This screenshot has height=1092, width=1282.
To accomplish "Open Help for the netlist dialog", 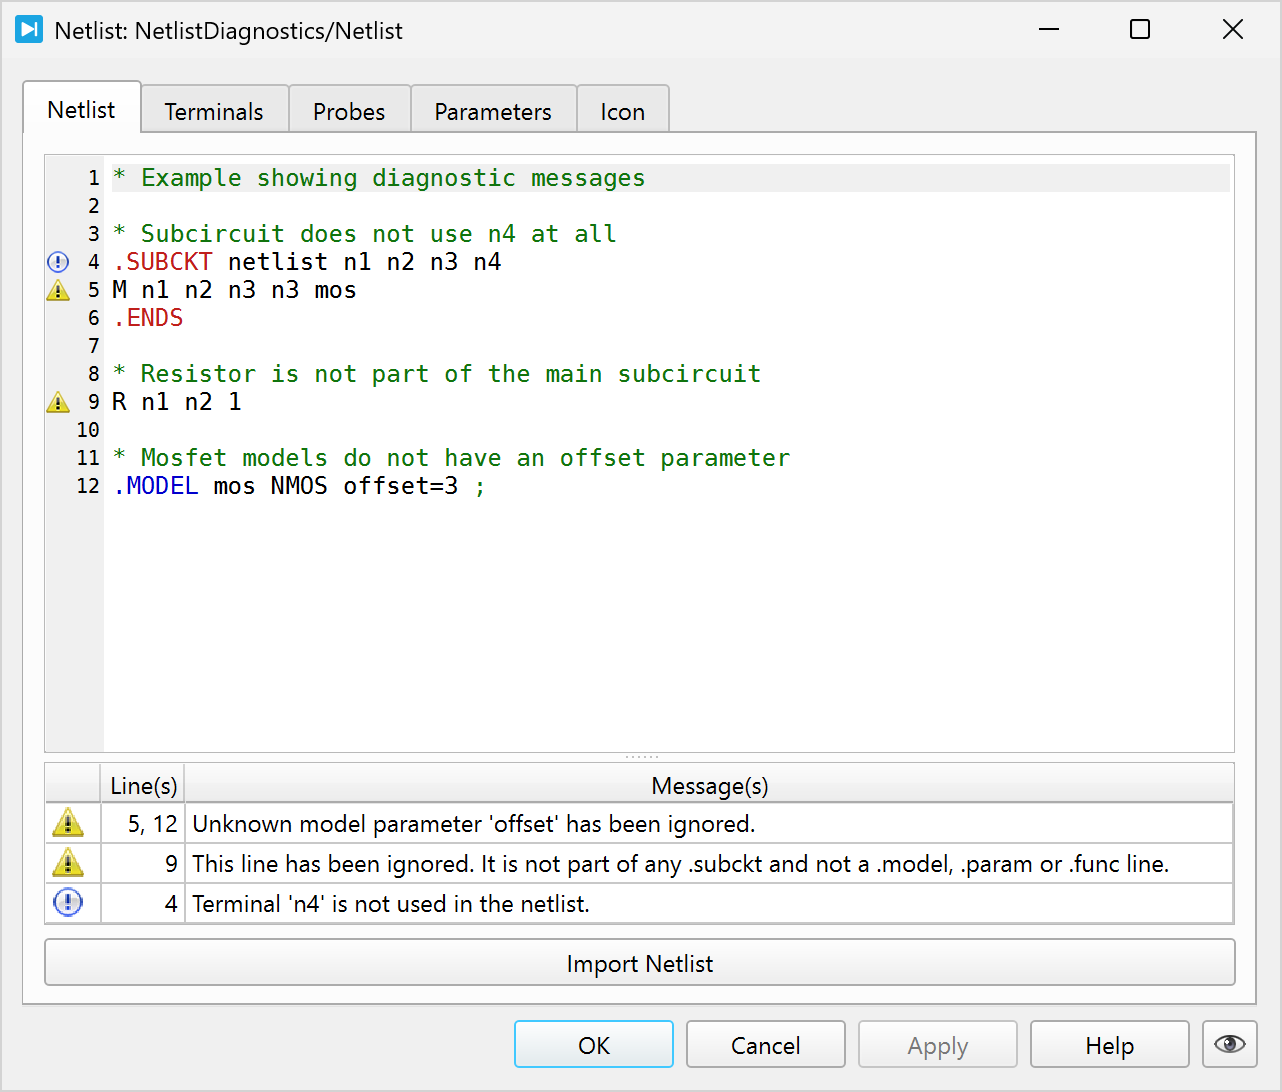I will click(1109, 1045).
